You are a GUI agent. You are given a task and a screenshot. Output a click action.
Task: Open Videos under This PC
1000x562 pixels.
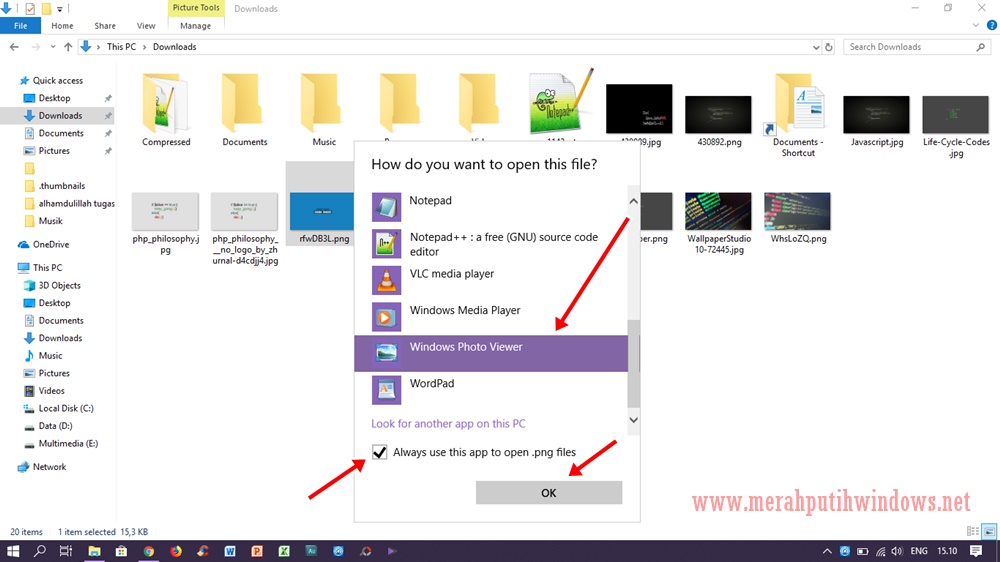pos(51,390)
